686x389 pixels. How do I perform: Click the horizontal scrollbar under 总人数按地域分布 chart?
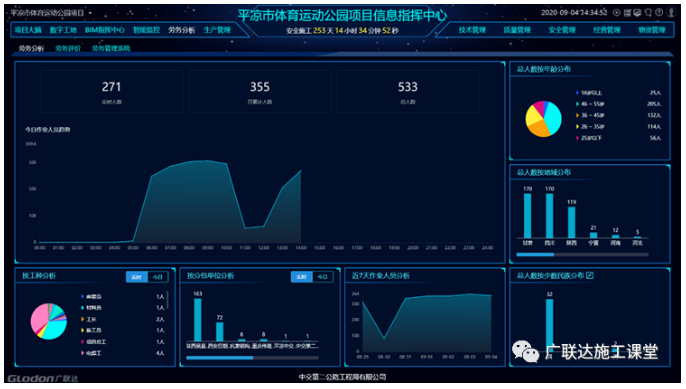click(x=582, y=254)
